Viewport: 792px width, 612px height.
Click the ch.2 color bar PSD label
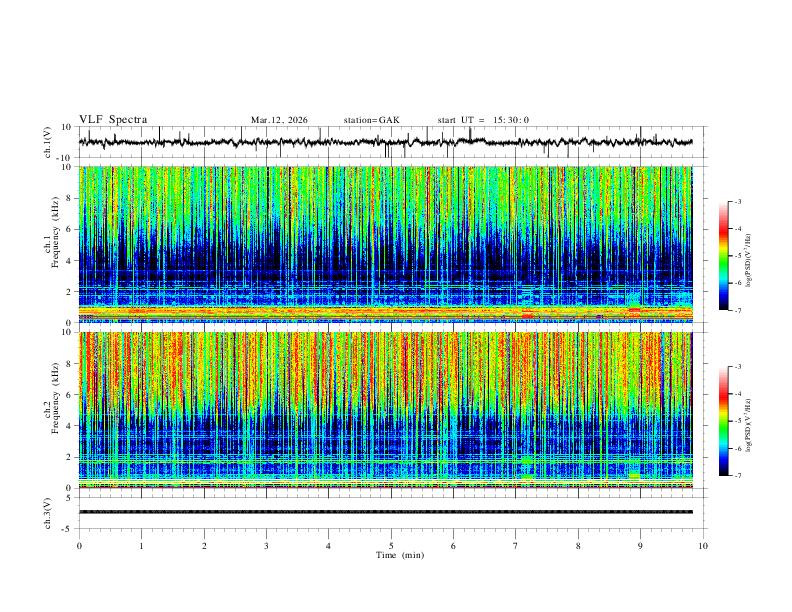pos(748,426)
